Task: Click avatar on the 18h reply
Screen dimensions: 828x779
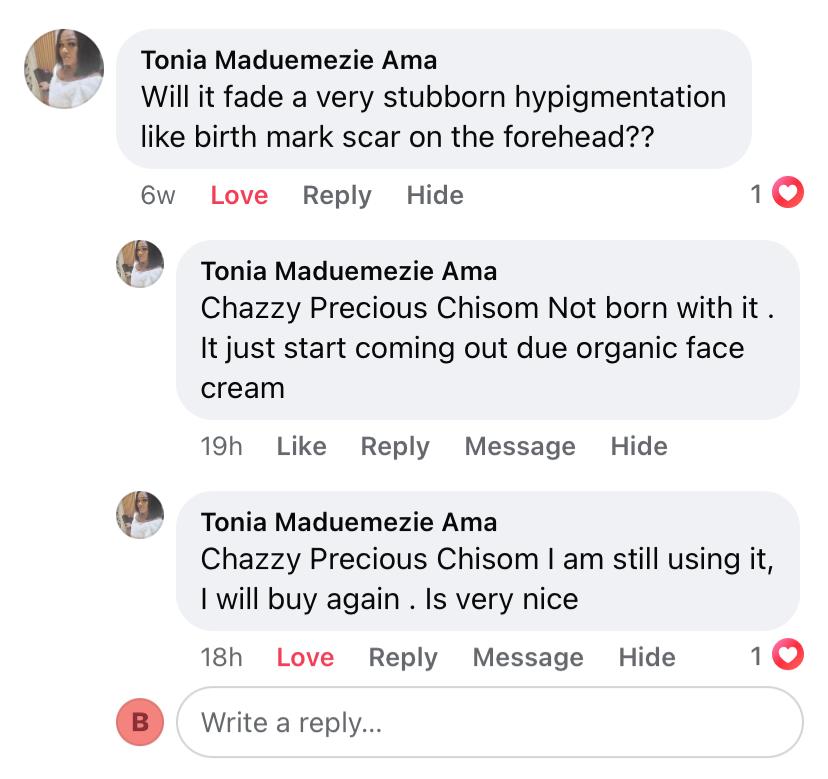Action: (x=140, y=515)
